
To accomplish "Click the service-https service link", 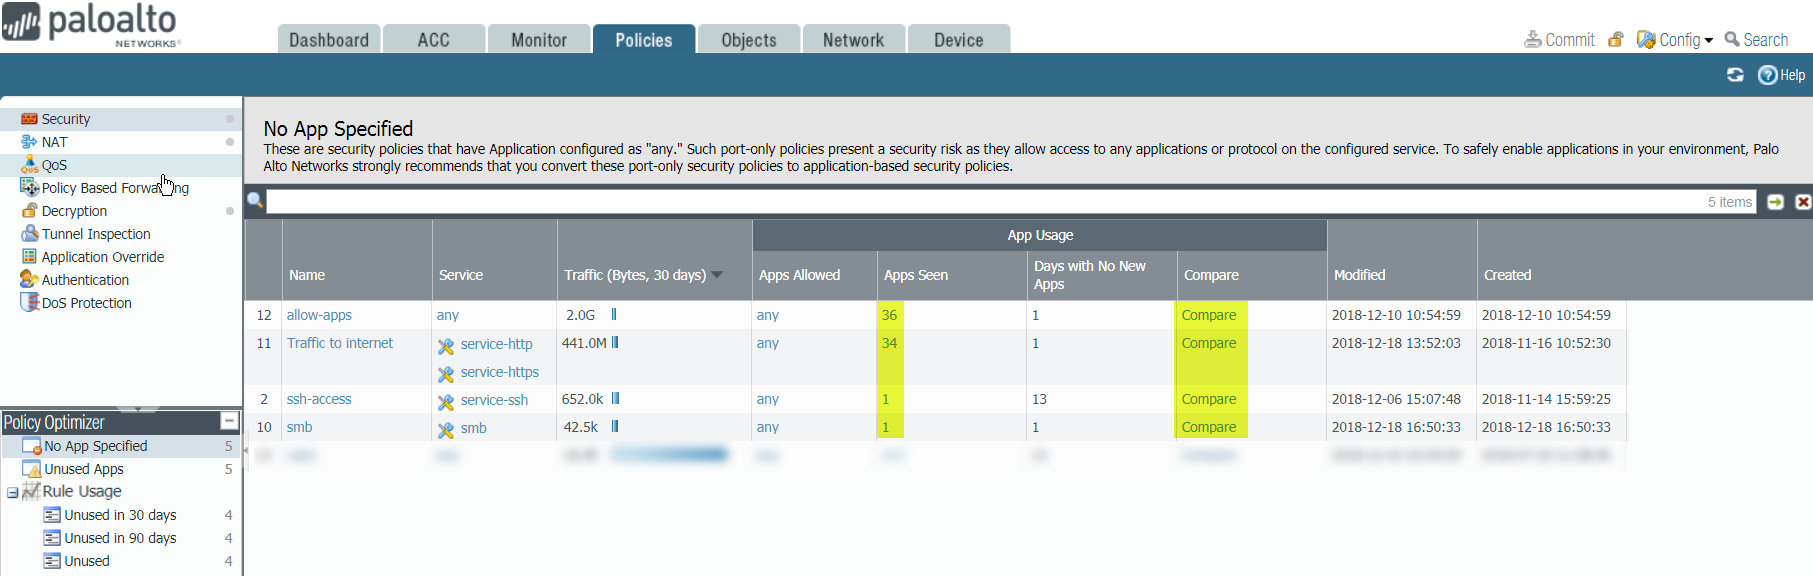I will tap(500, 372).
